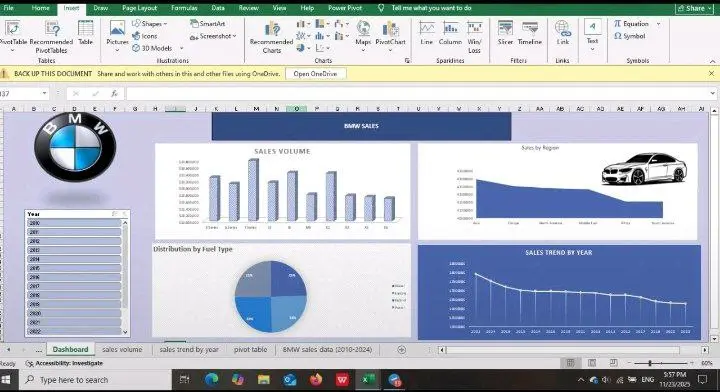The height and width of the screenshot is (392, 720).
Task: Insert a column or bar chart
Action: click(303, 23)
